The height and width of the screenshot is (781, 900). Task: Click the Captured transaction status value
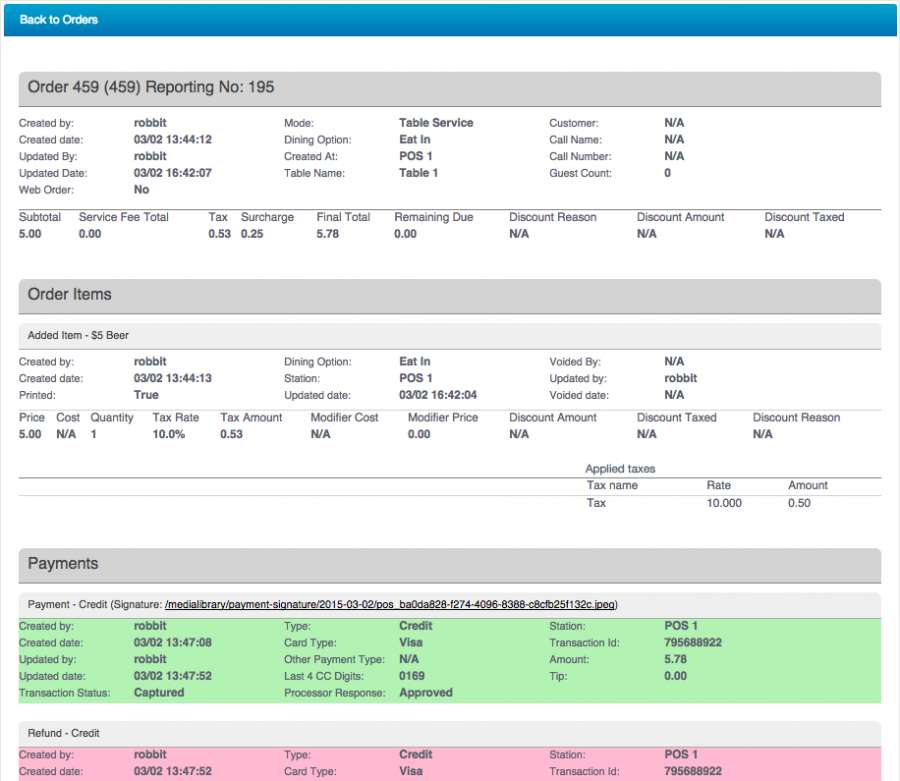[x=160, y=693]
